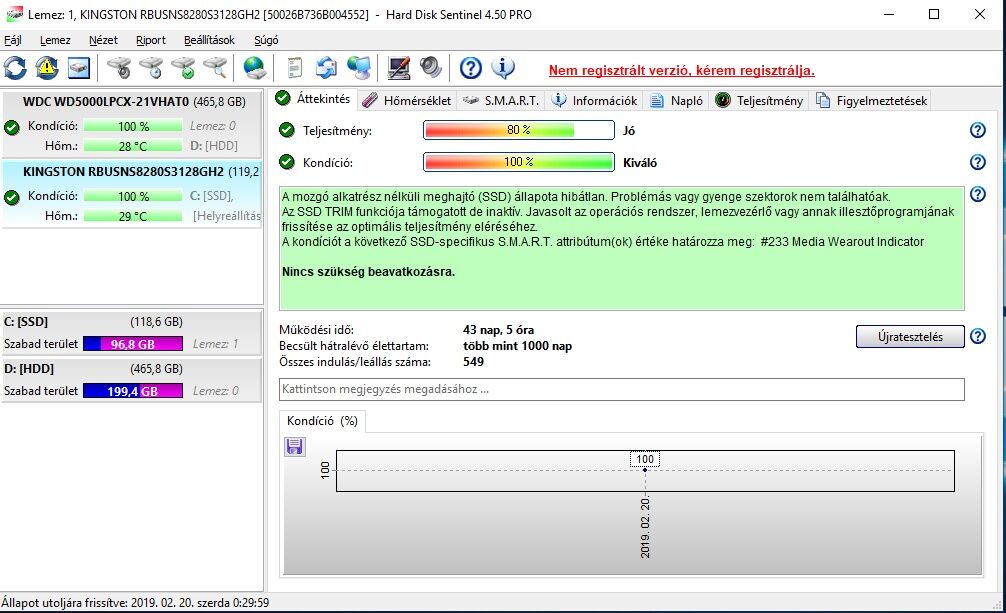
Task: Open the Riport menu
Action: tap(151, 40)
